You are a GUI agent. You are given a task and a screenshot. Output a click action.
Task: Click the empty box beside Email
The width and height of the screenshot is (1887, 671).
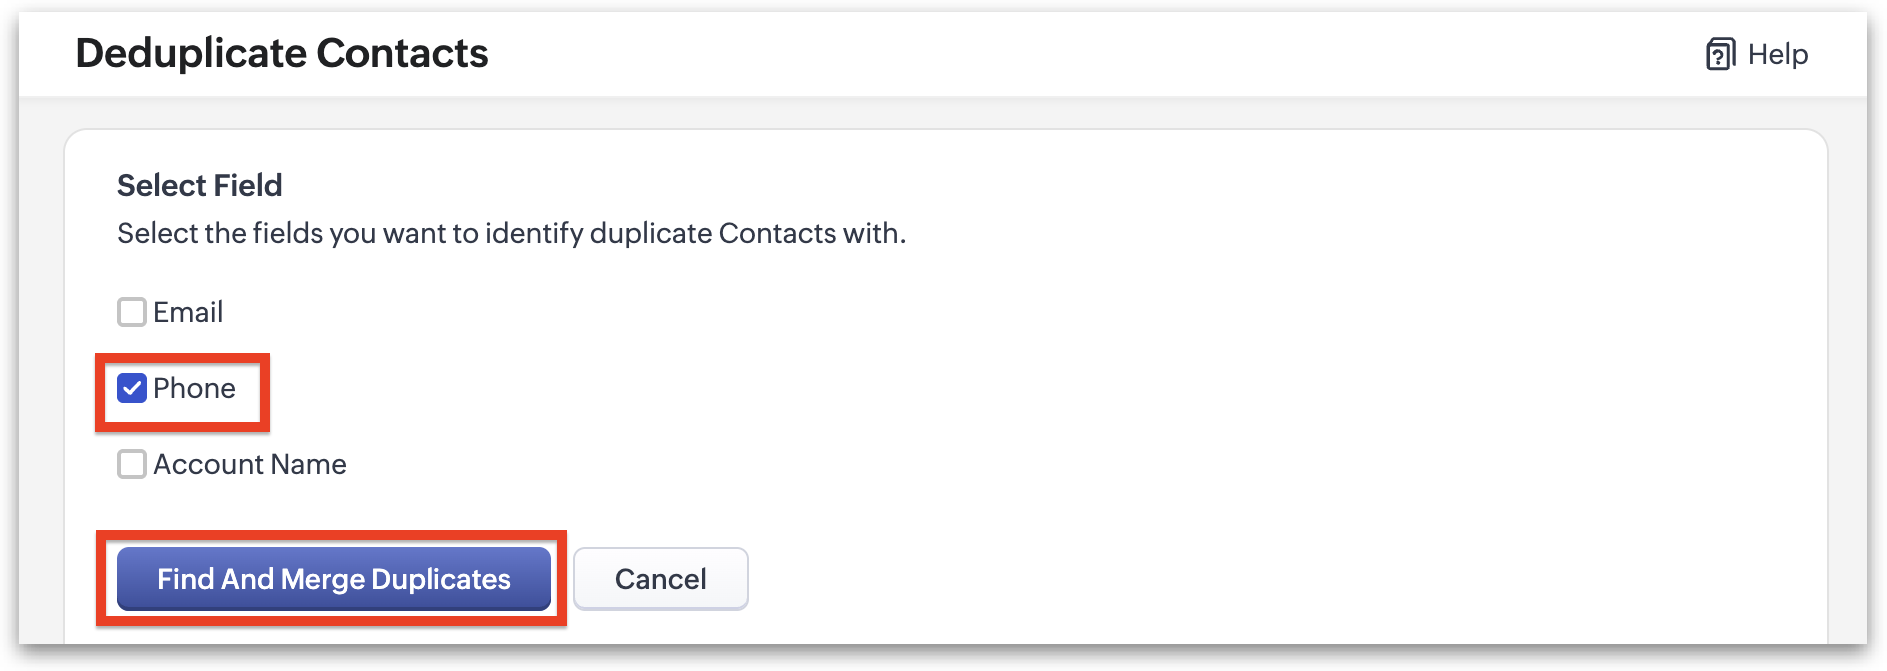click(x=132, y=312)
